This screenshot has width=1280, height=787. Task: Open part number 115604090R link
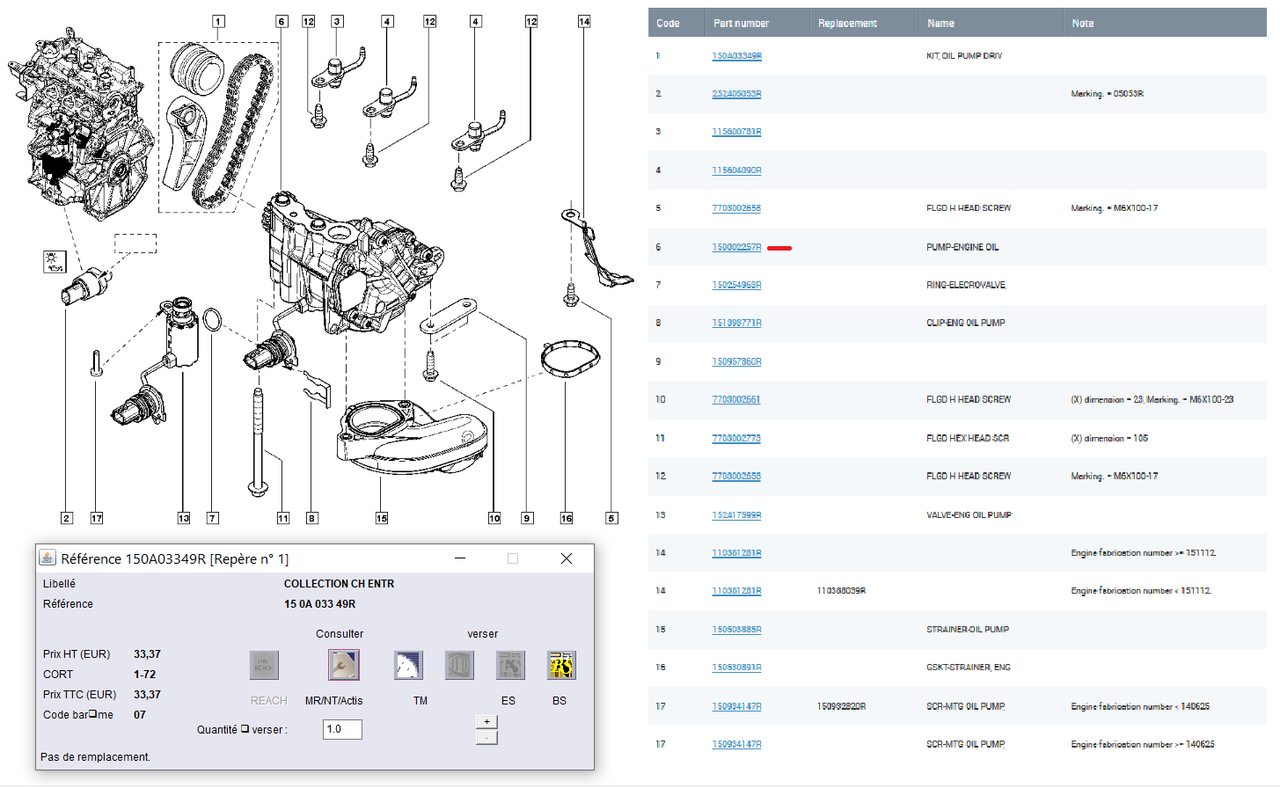point(737,170)
